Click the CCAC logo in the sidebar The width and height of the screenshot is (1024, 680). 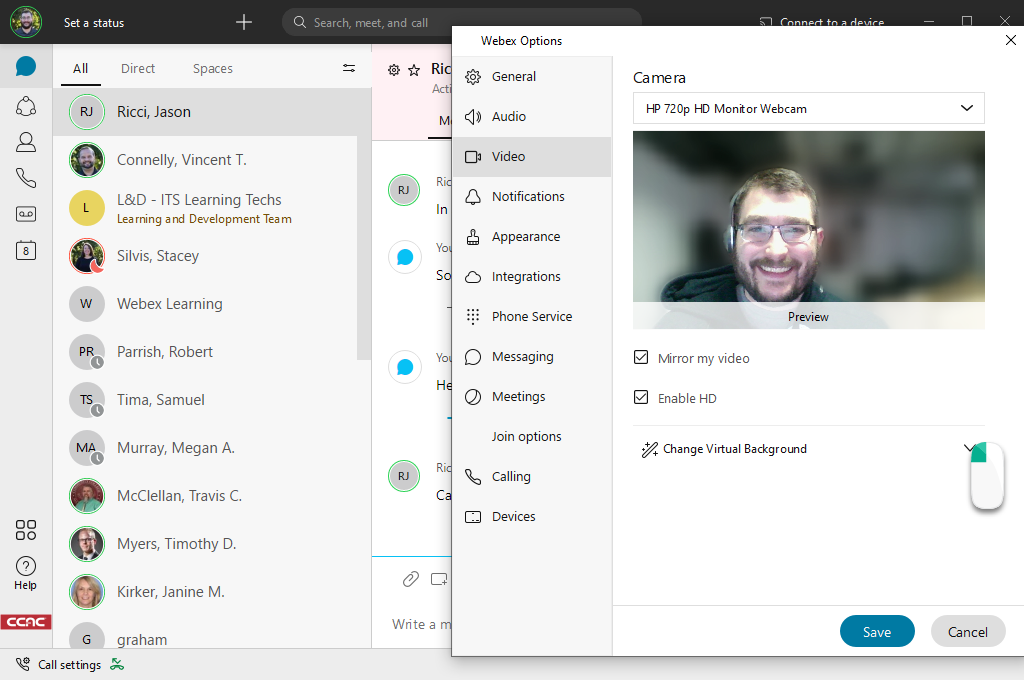point(25,622)
